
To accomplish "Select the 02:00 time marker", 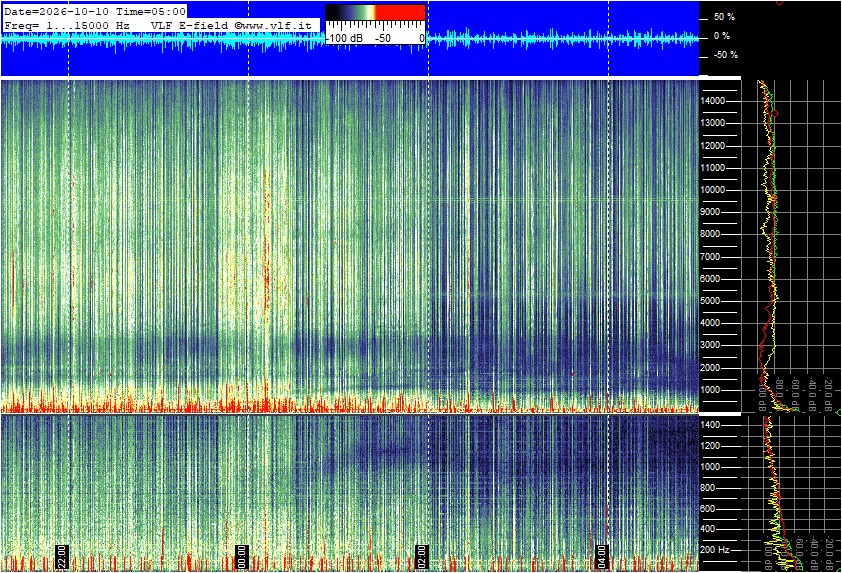I will (x=422, y=557).
